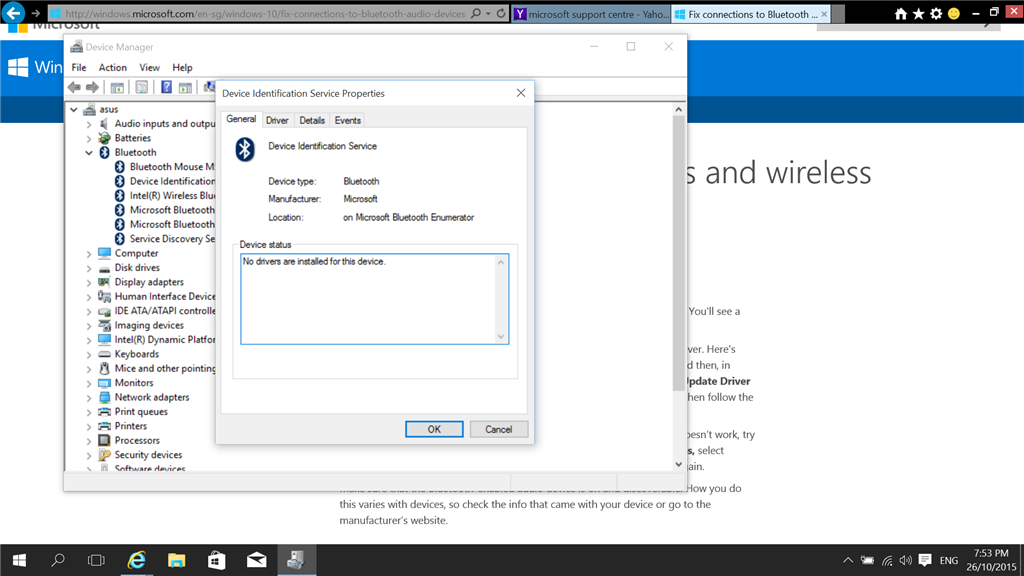Viewport: 1024px width, 576px height.
Task: Open the Store icon on the taskbar
Action: pos(216,560)
